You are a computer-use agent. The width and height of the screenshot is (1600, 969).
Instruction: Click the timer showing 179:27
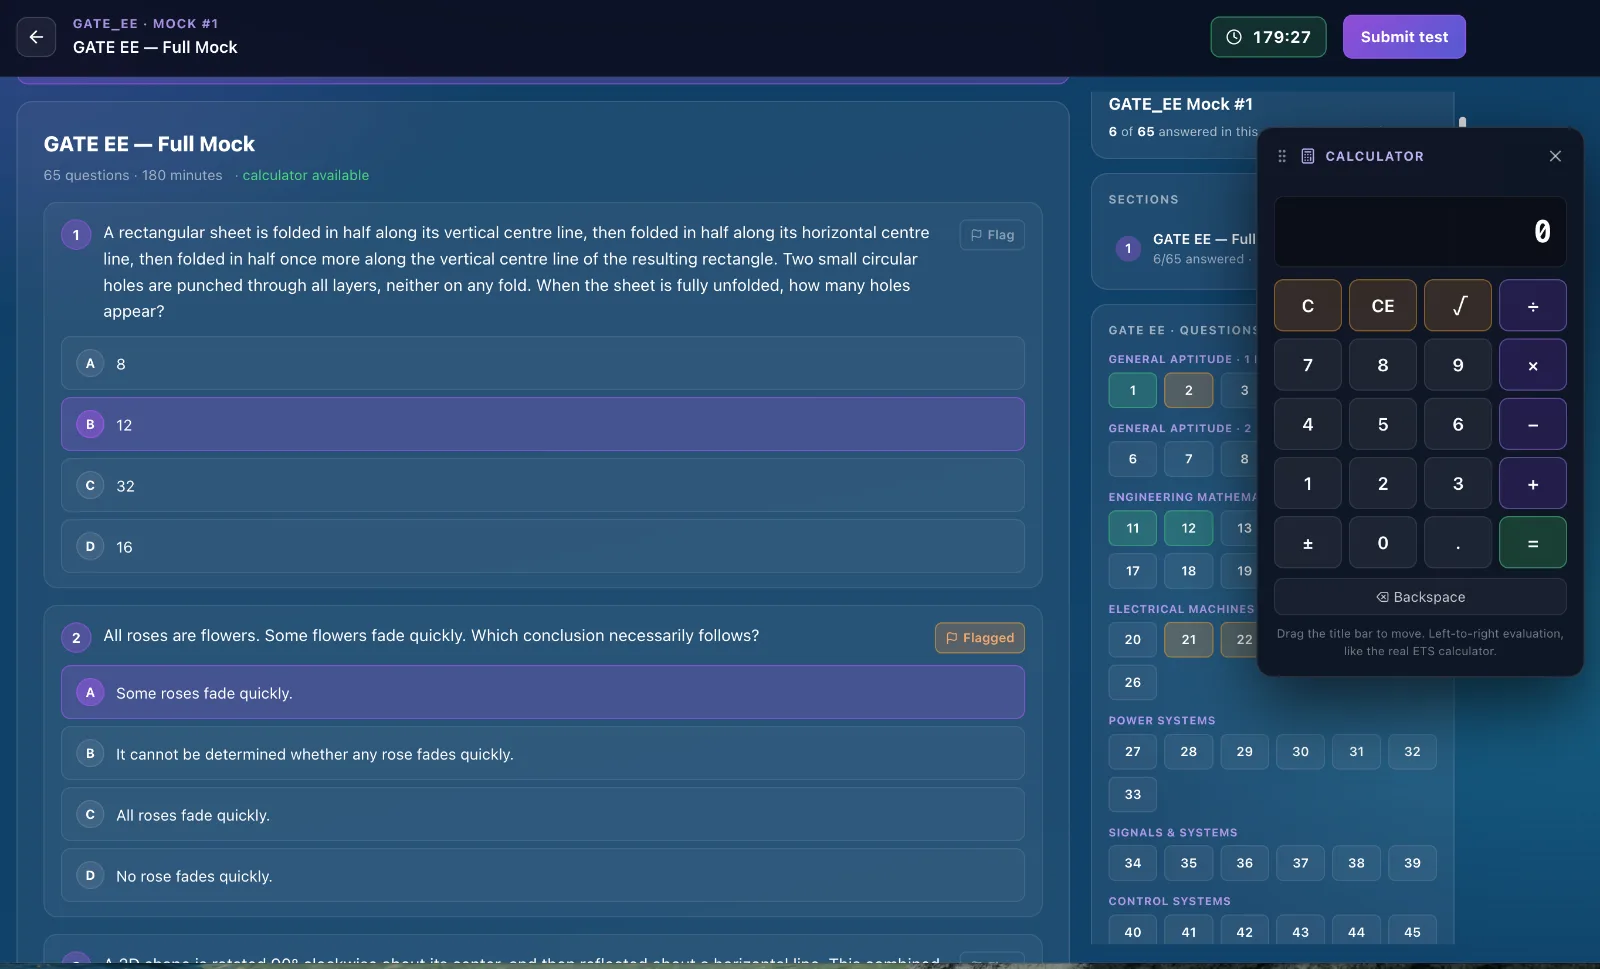tap(1268, 37)
